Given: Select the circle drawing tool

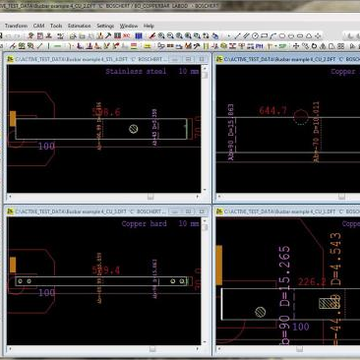Looking at the screenshot, I should coord(255,36).
